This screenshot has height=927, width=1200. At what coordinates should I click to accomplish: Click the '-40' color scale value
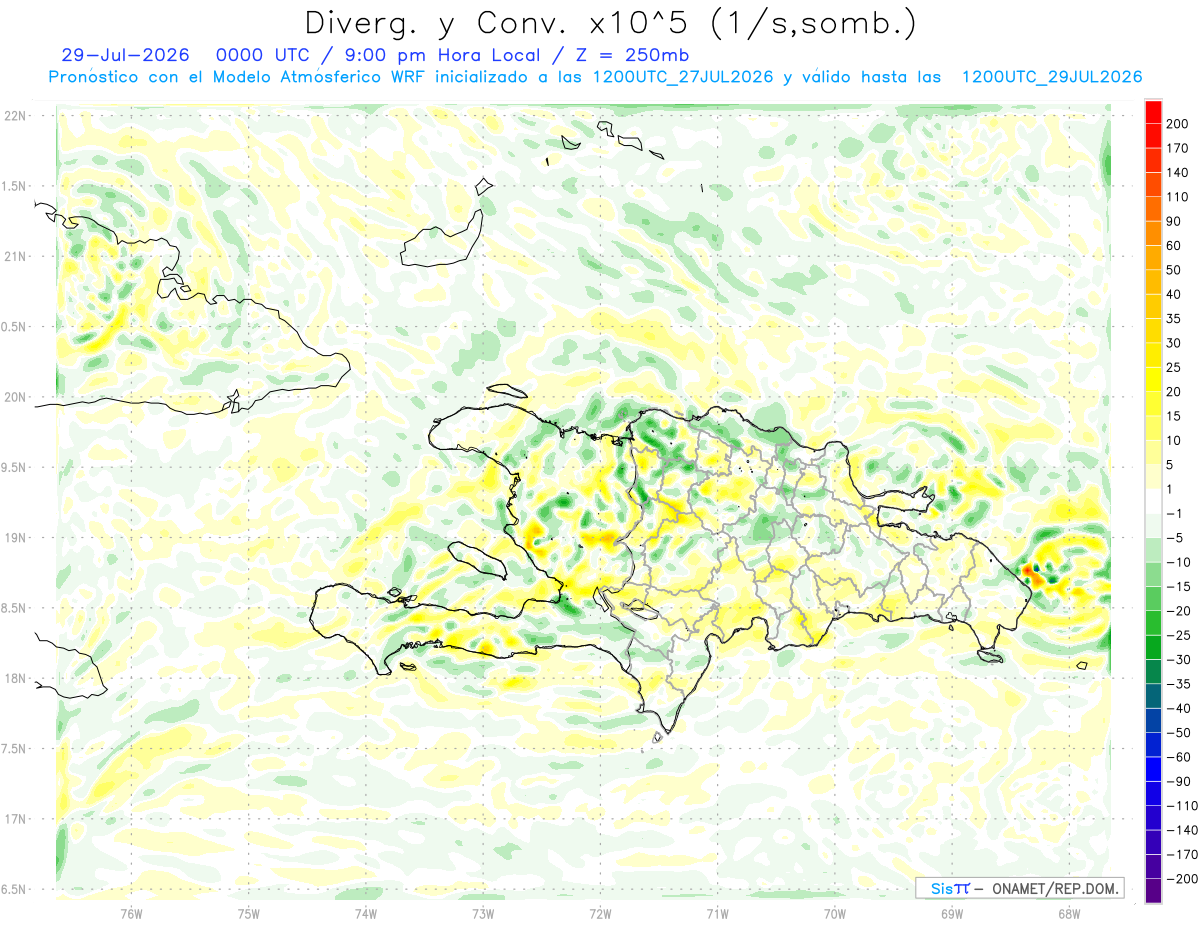click(1180, 708)
